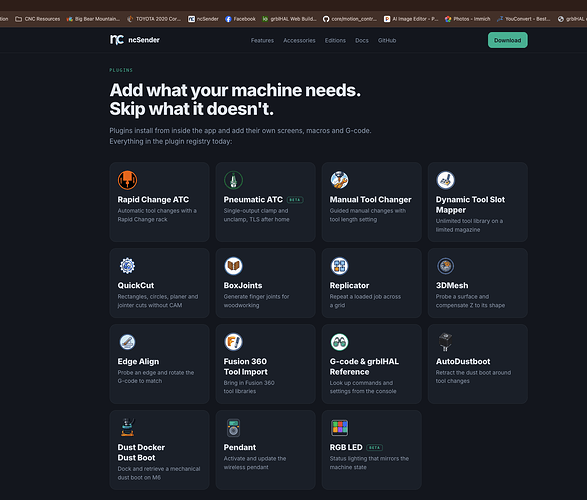Open the QuickCut gear icon

pyautogui.click(x=127, y=266)
